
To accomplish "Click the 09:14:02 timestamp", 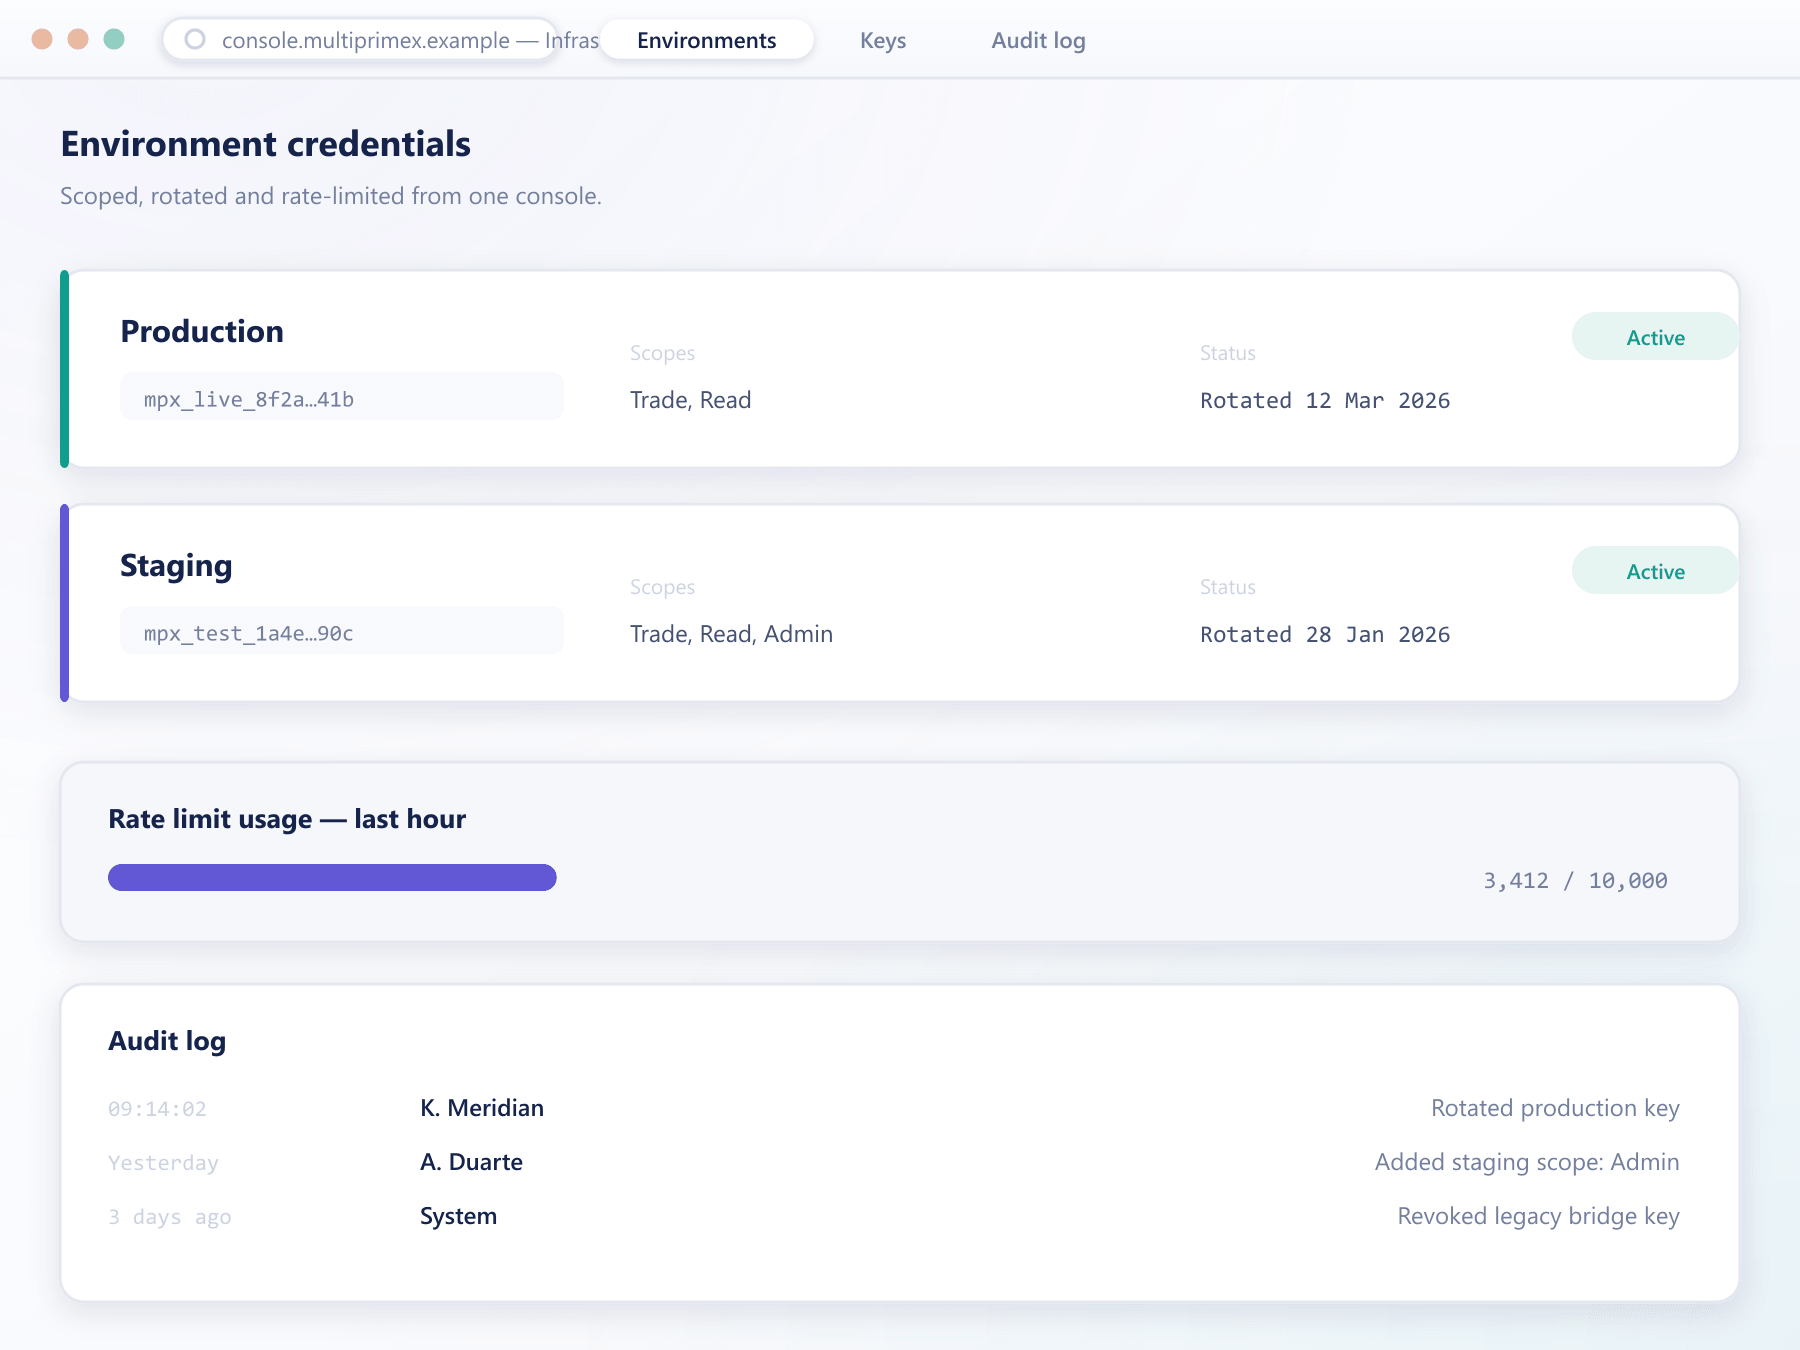I will [x=157, y=1109].
